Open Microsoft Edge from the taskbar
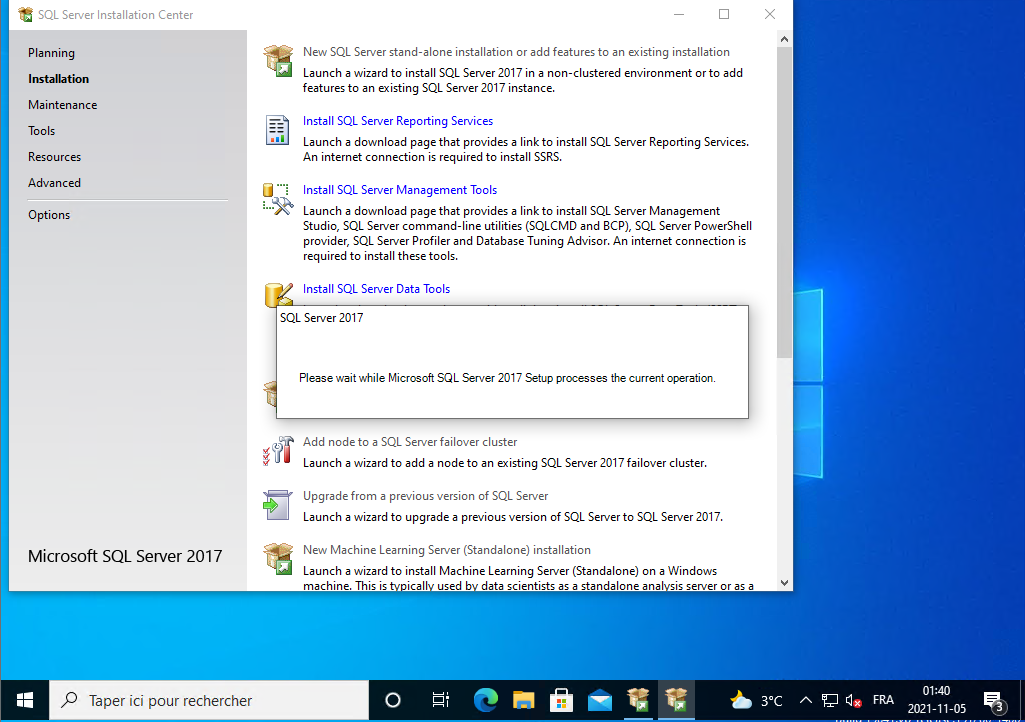The height and width of the screenshot is (722, 1025). click(485, 700)
